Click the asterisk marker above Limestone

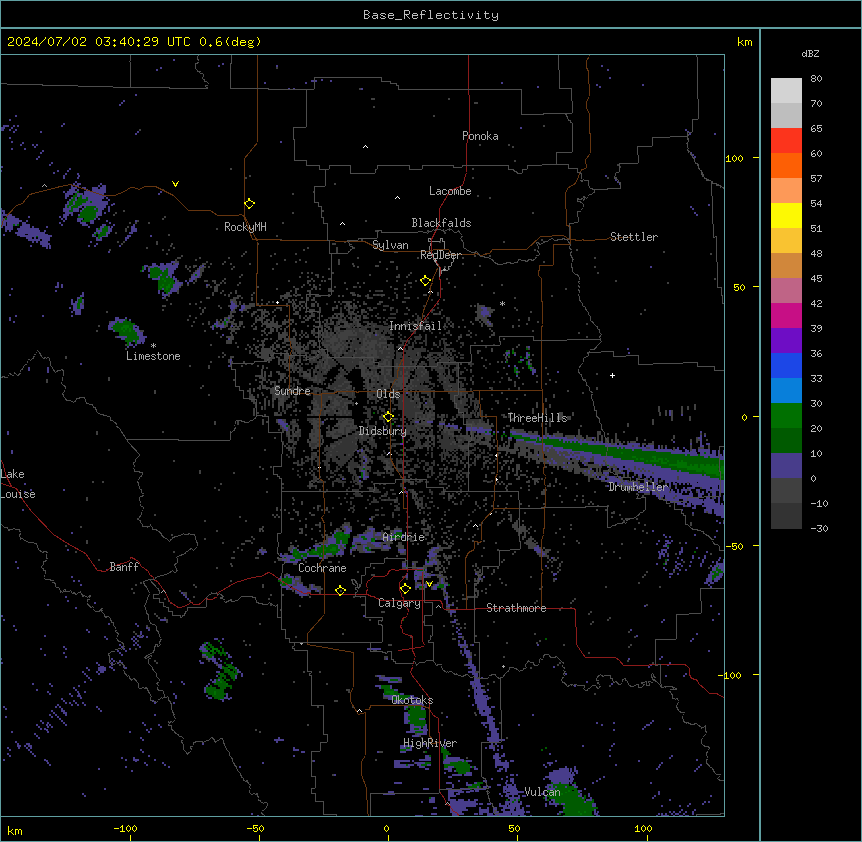(x=153, y=346)
